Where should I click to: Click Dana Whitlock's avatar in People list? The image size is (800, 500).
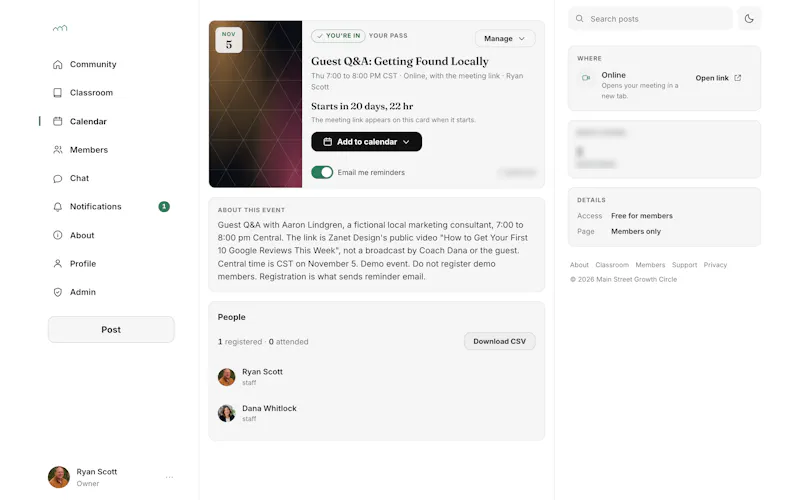tap(227, 413)
